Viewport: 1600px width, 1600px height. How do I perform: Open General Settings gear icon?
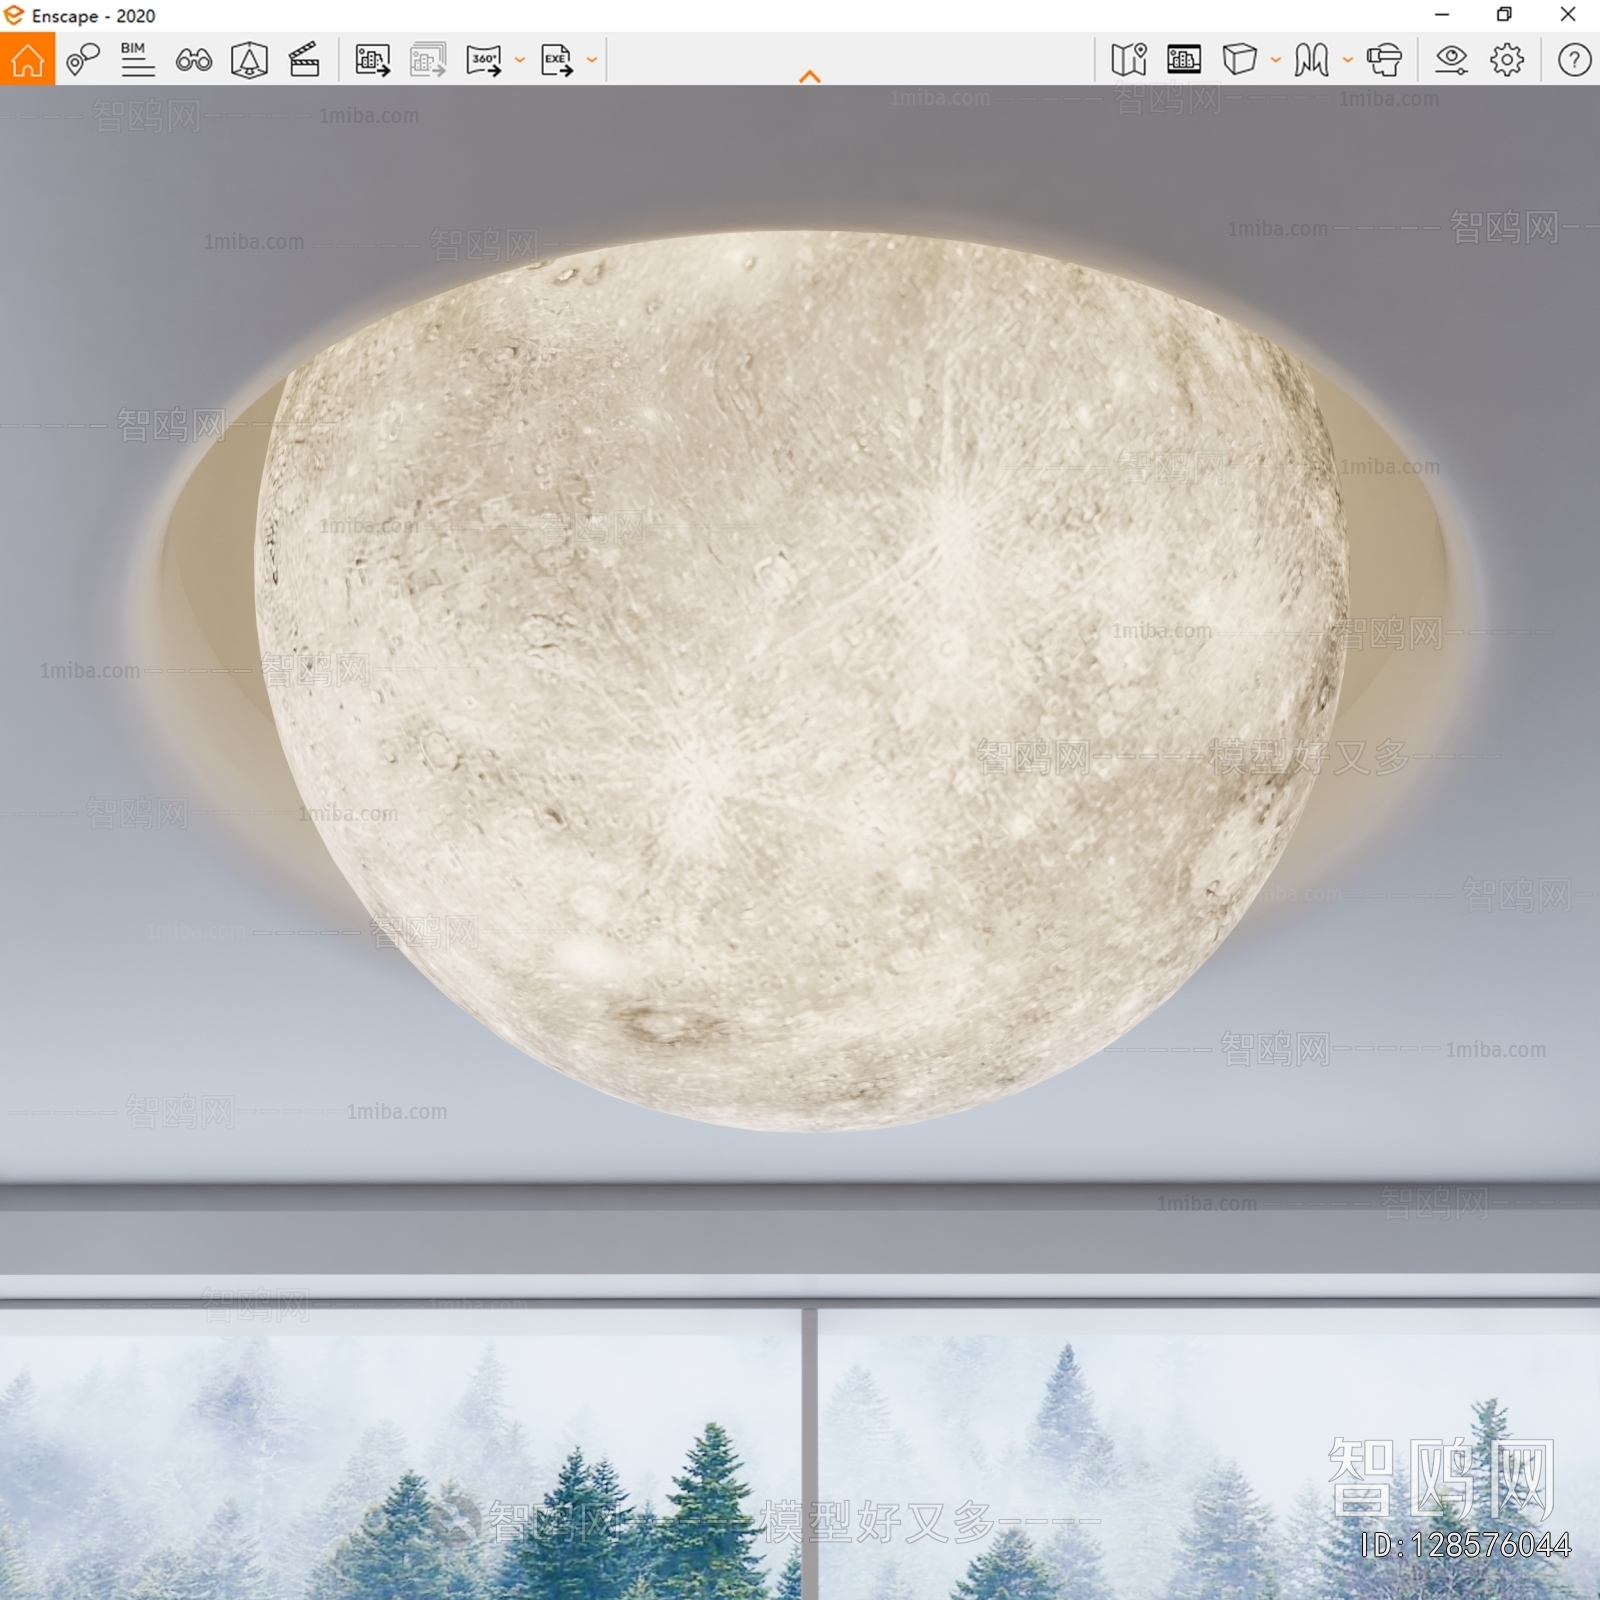click(x=1507, y=60)
